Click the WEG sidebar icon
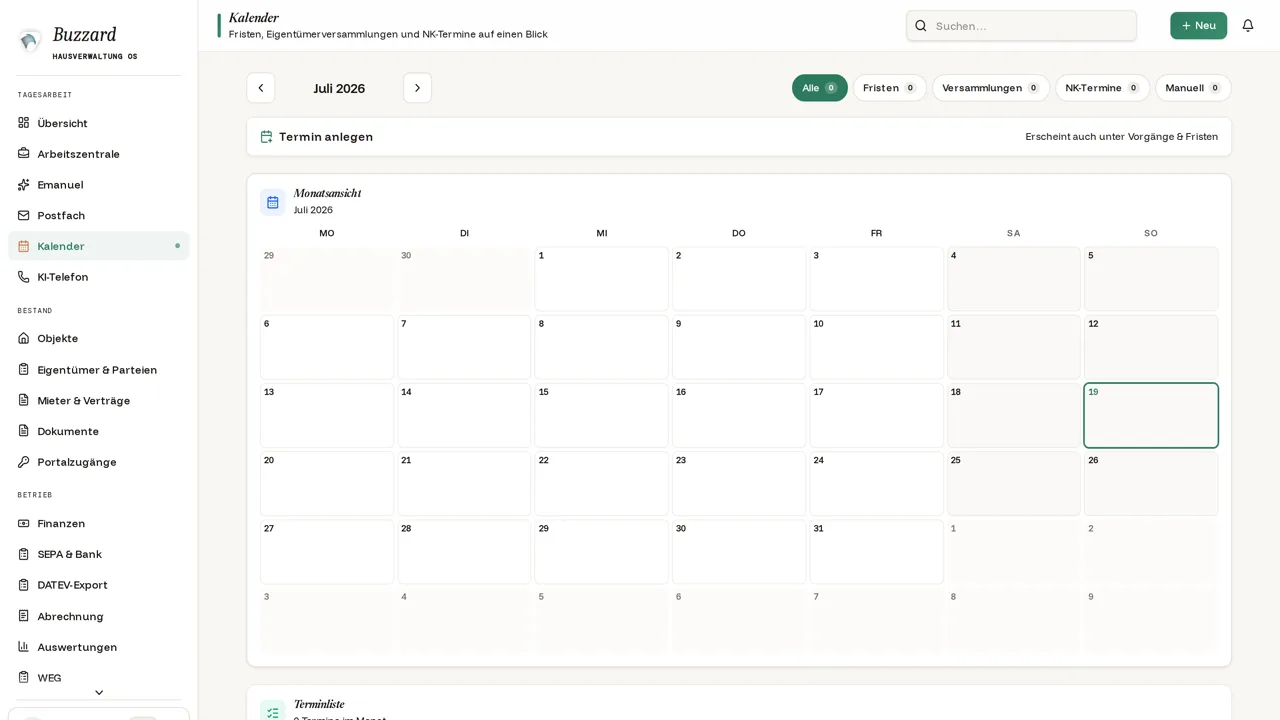This screenshot has width=1280, height=720. (24, 677)
